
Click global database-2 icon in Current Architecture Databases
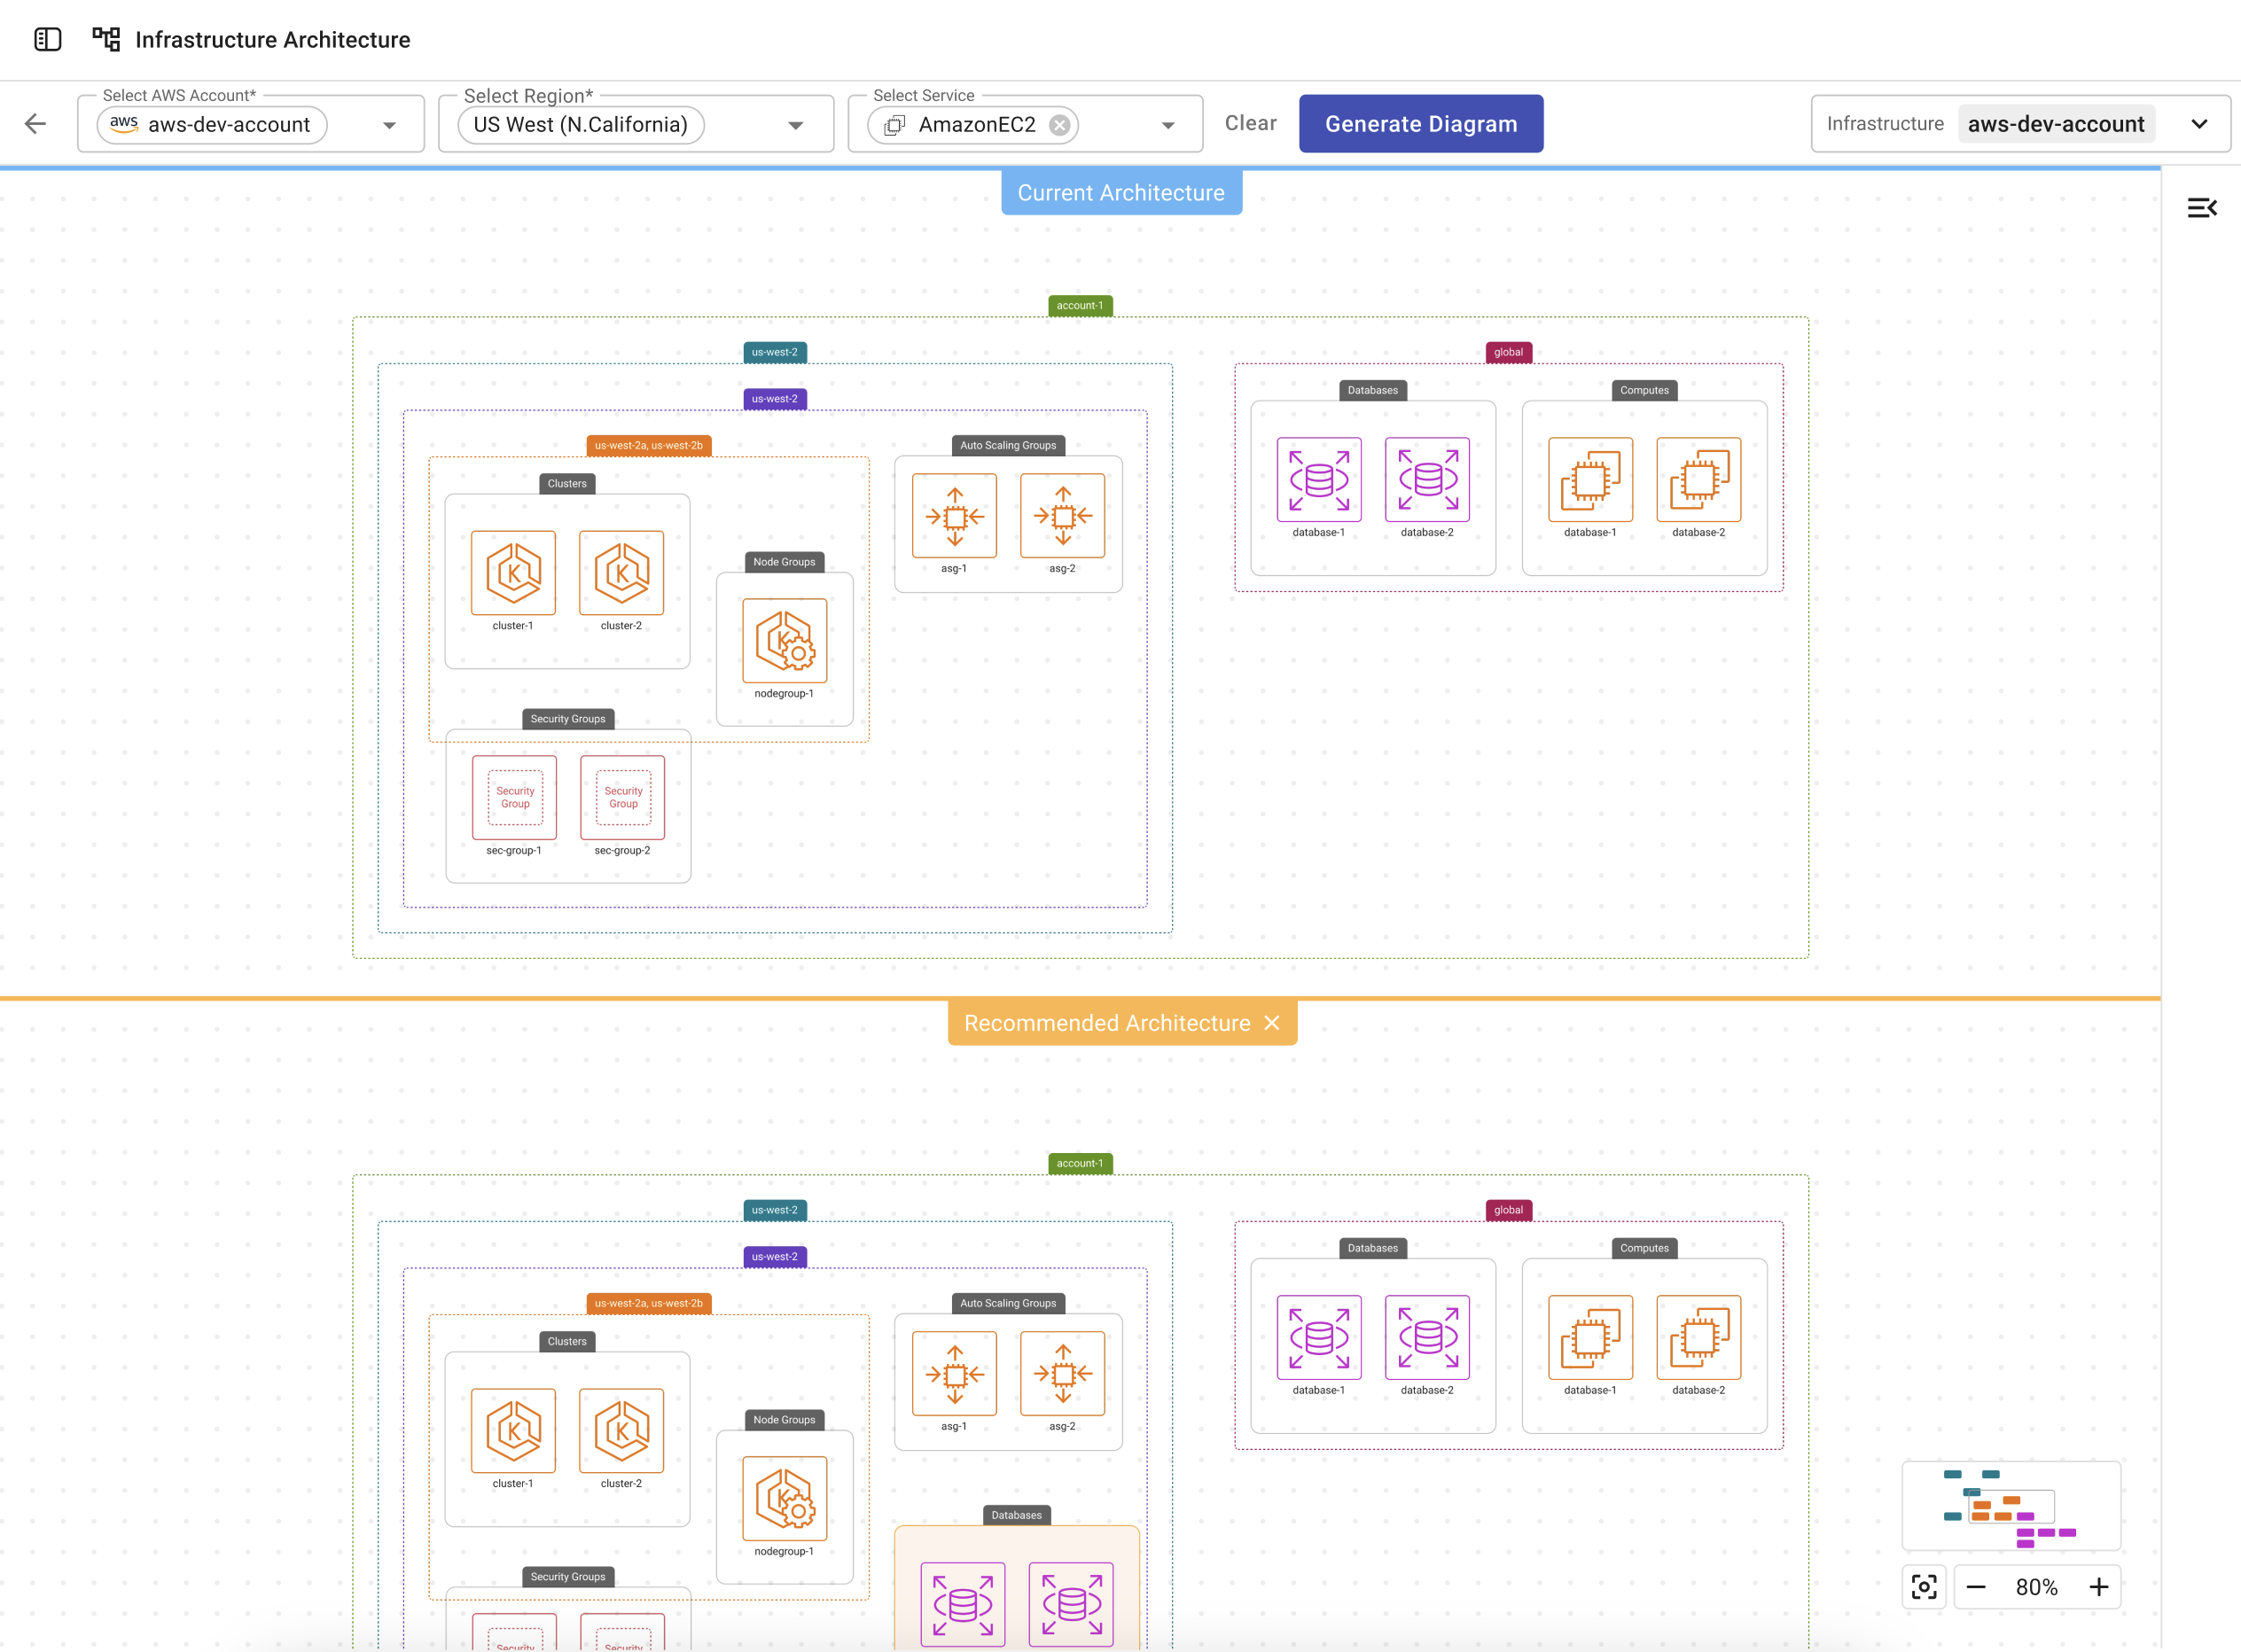click(1427, 480)
